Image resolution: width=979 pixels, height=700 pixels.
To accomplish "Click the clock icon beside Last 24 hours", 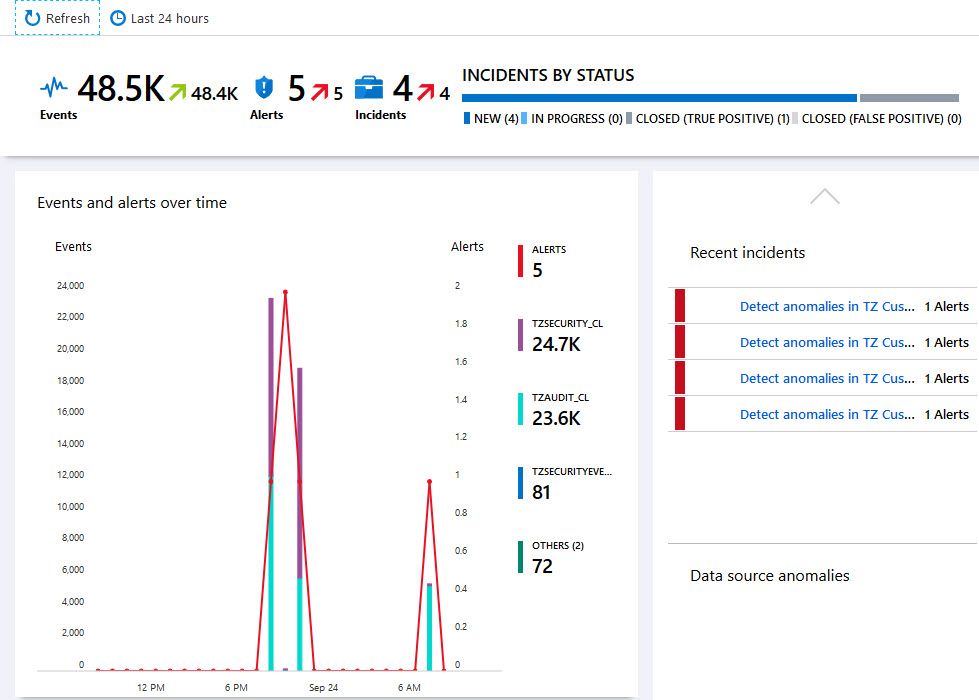I will tap(117, 18).
